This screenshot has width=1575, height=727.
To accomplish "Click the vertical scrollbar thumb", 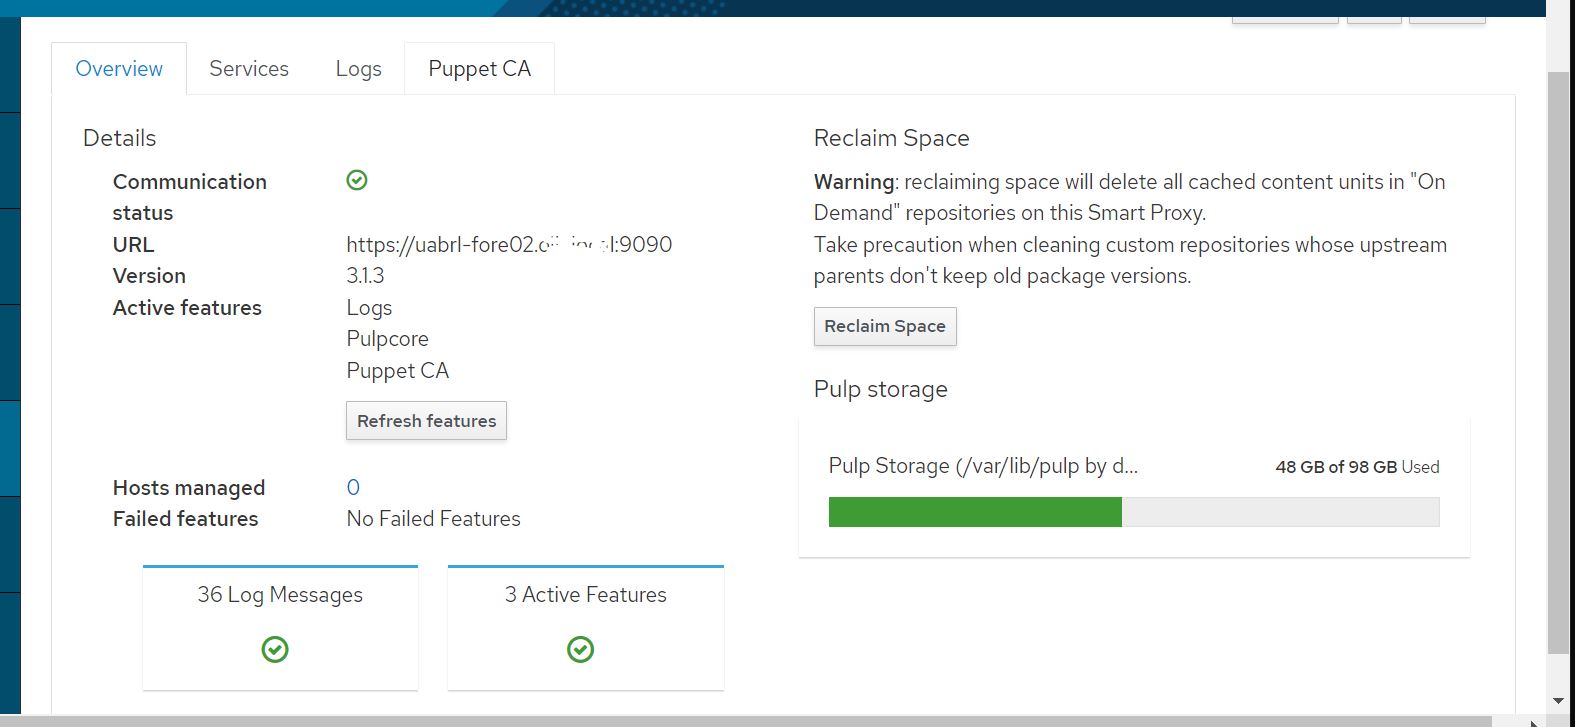I will tap(1557, 360).
